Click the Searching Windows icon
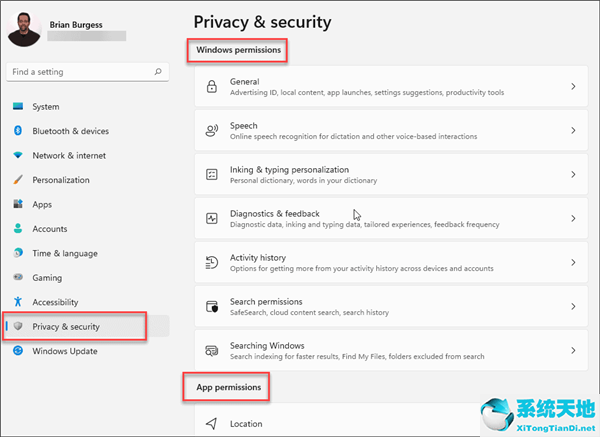600x437 pixels. pyautogui.click(x=211, y=351)
